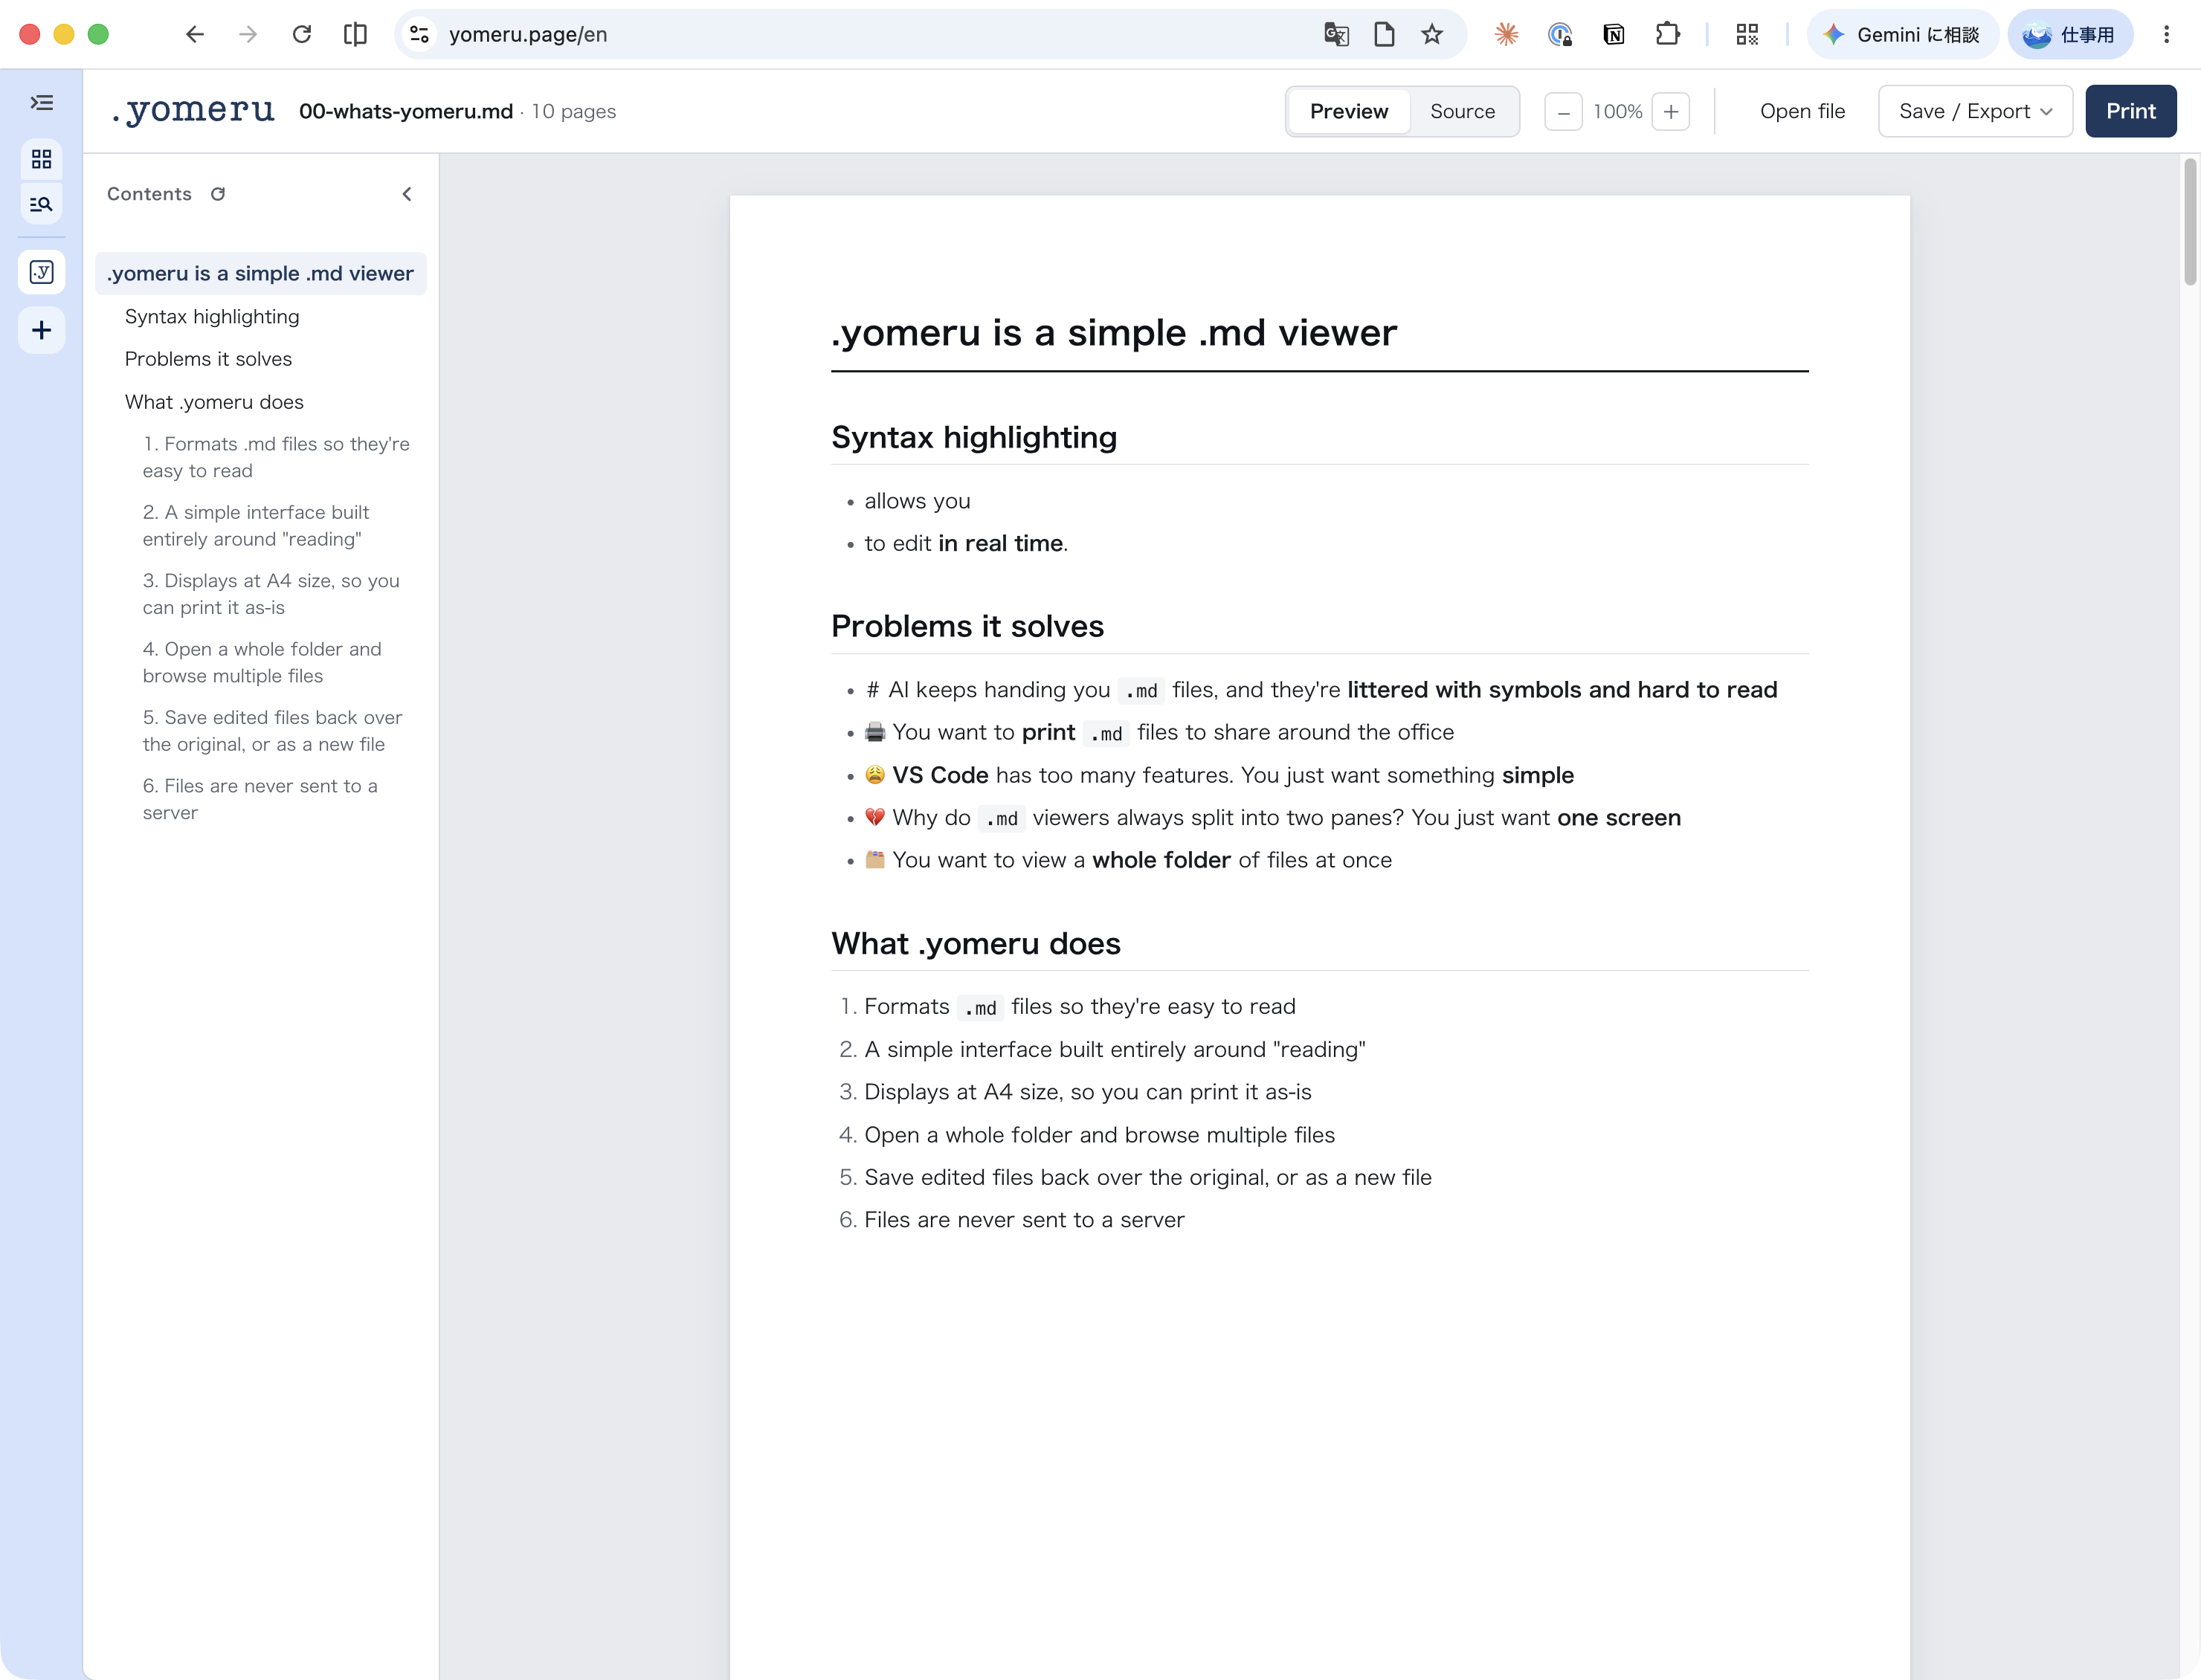Jump to Problems it solves in Contents
Image resolution: width=2201 pixels, height=1680 pixels.
(208, 359)
